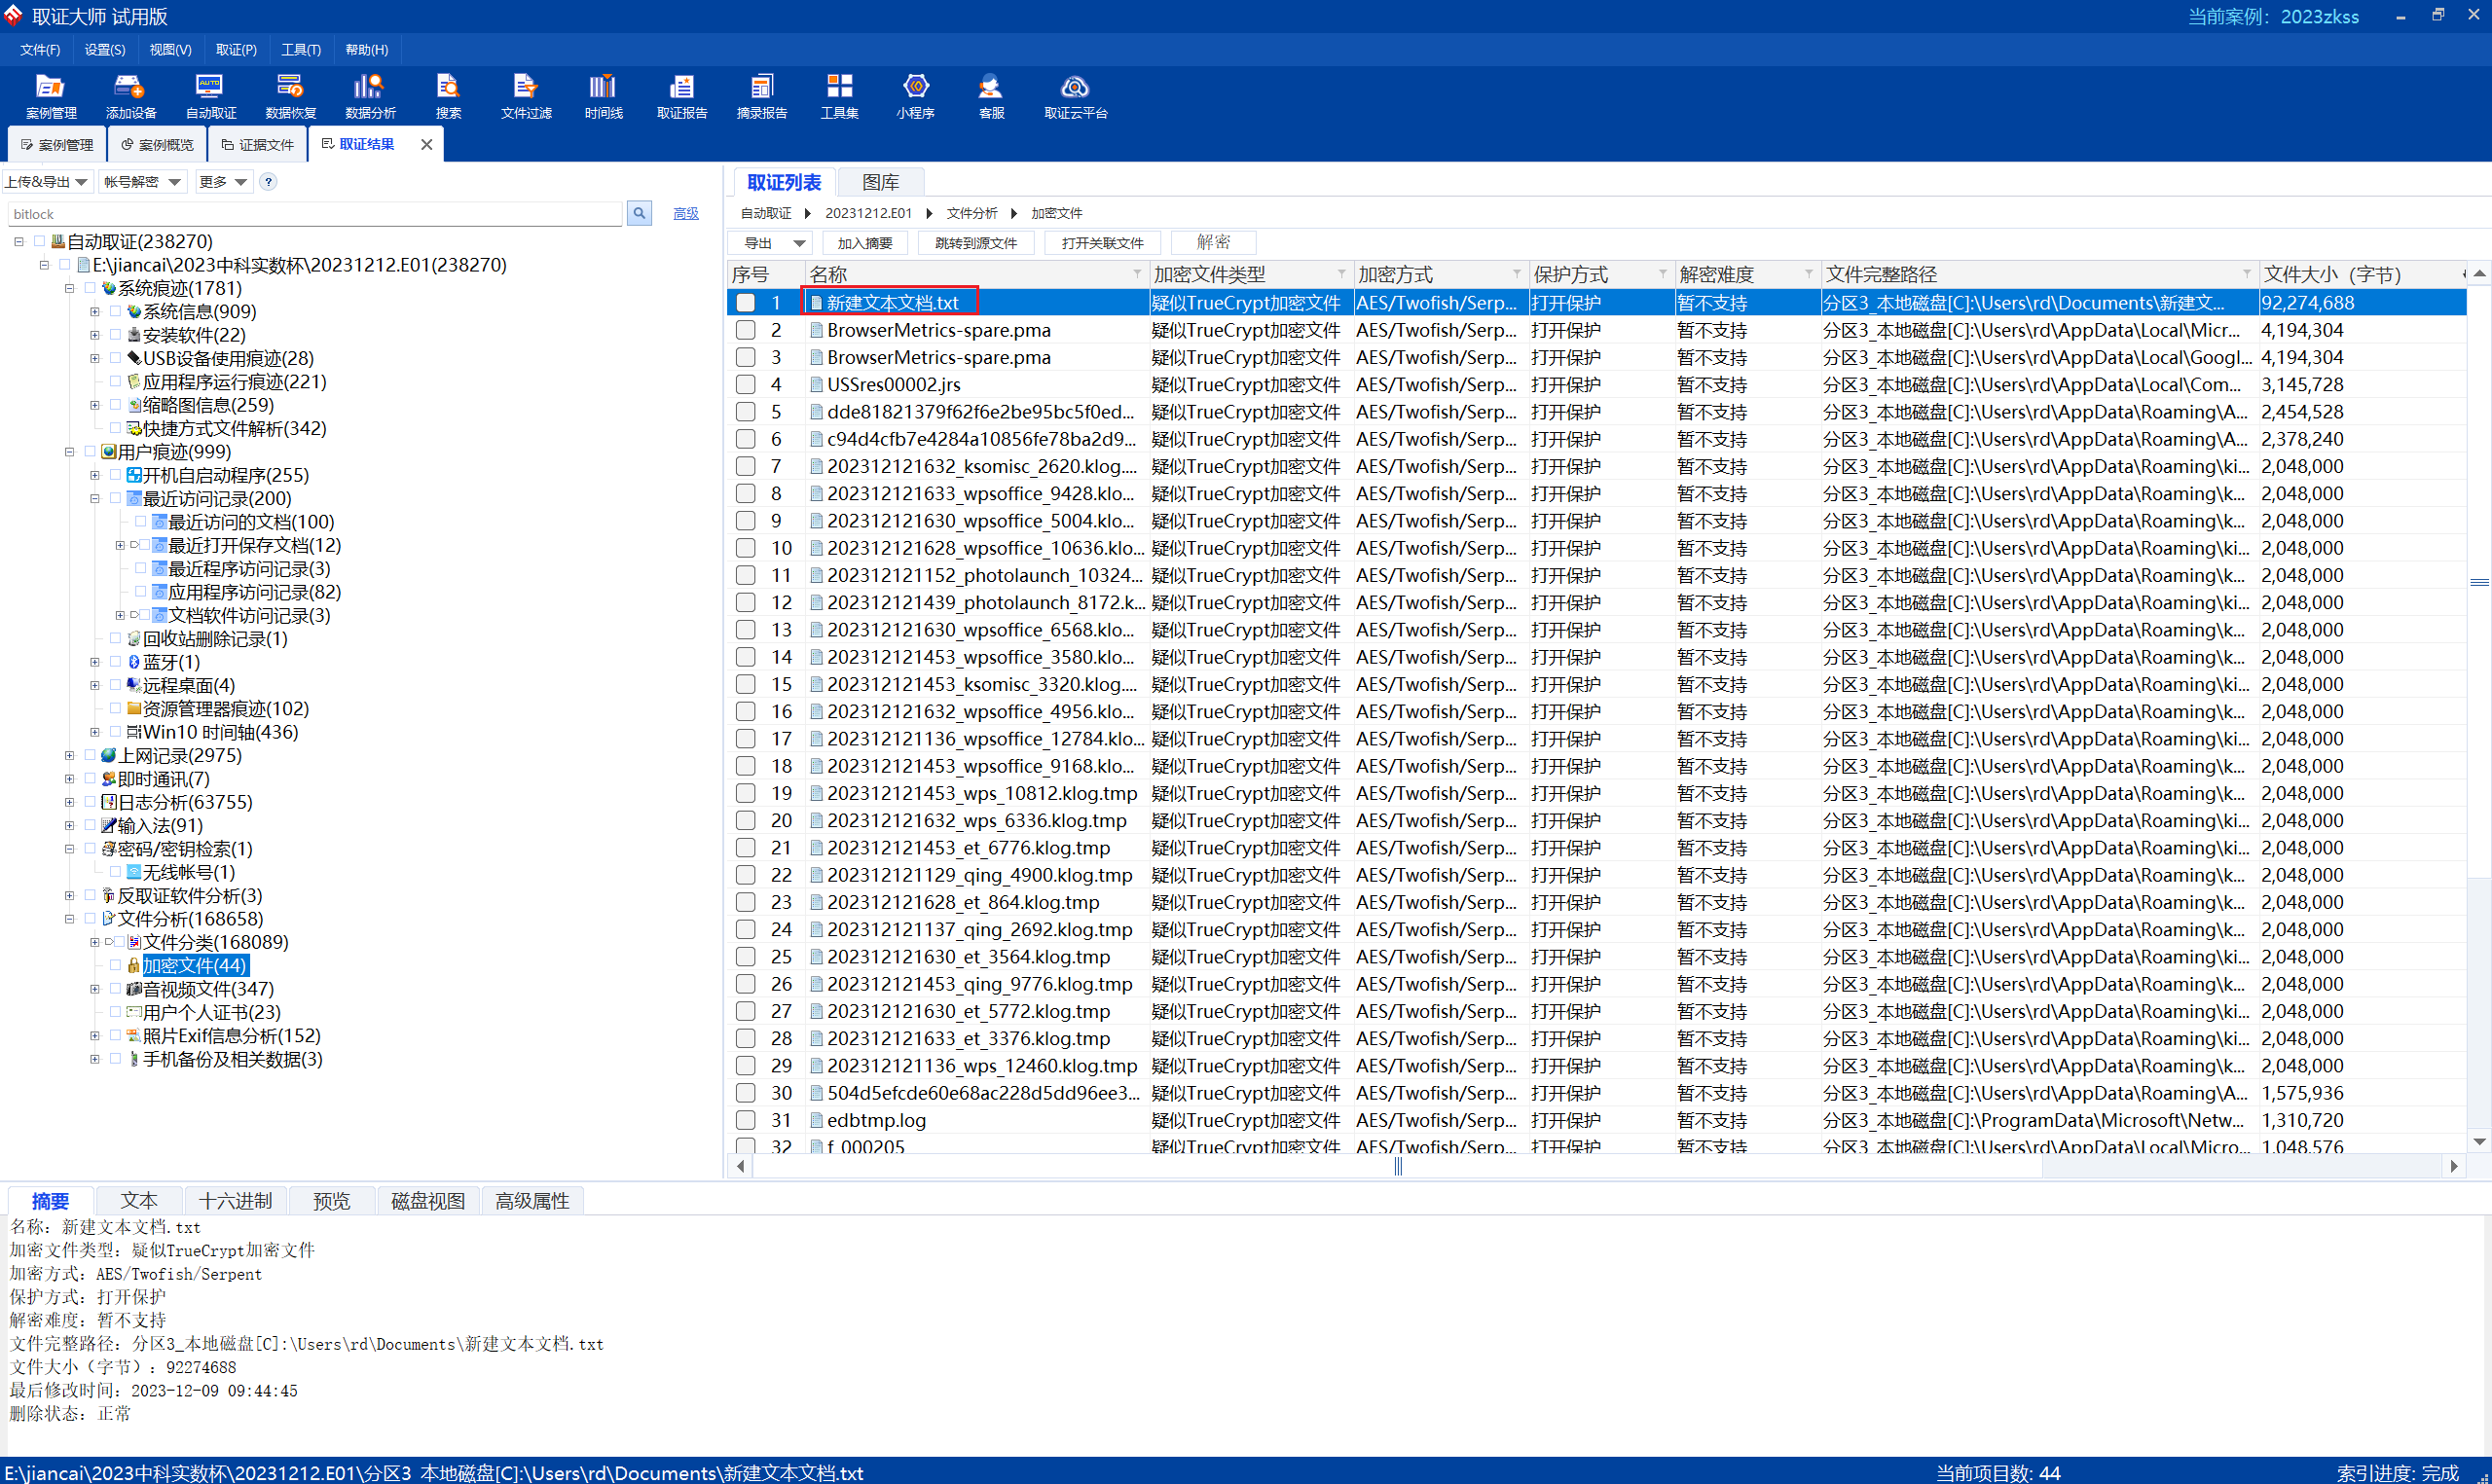
Task: Open the 文件过滤 tool
Action: [526, 96]
